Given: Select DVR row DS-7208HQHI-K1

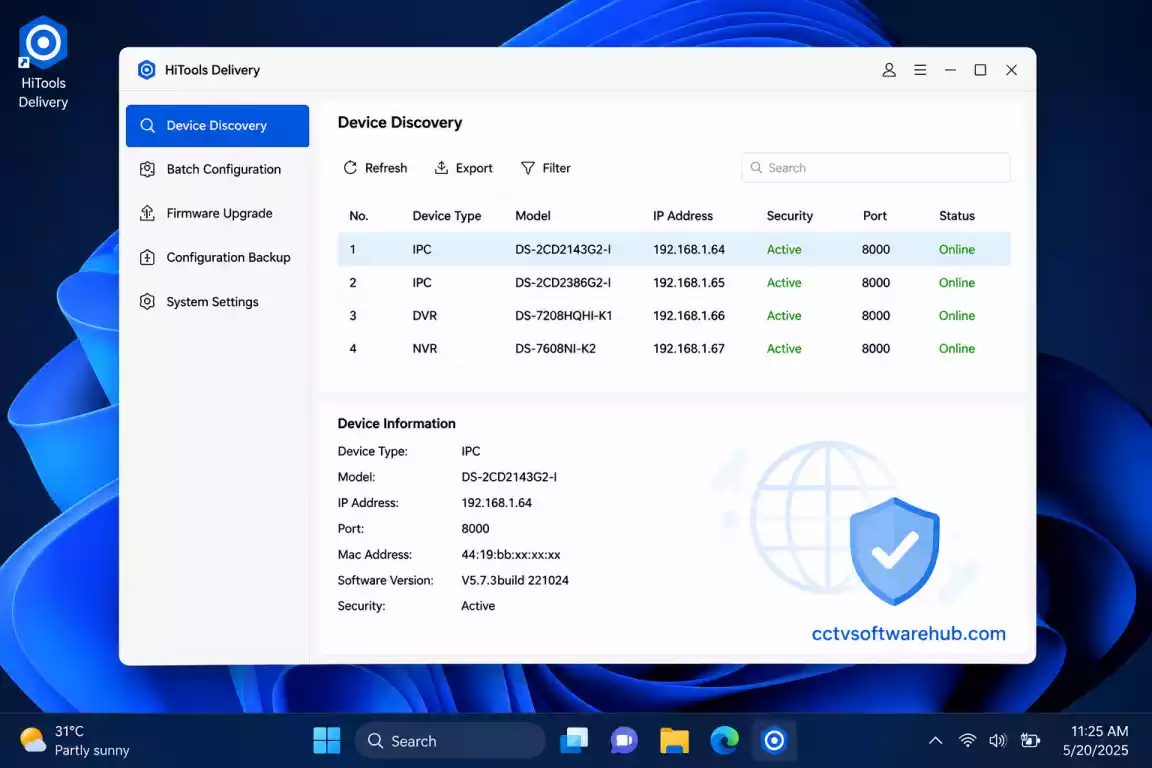Looking at the screenshot, I should [x=674, y=315].
